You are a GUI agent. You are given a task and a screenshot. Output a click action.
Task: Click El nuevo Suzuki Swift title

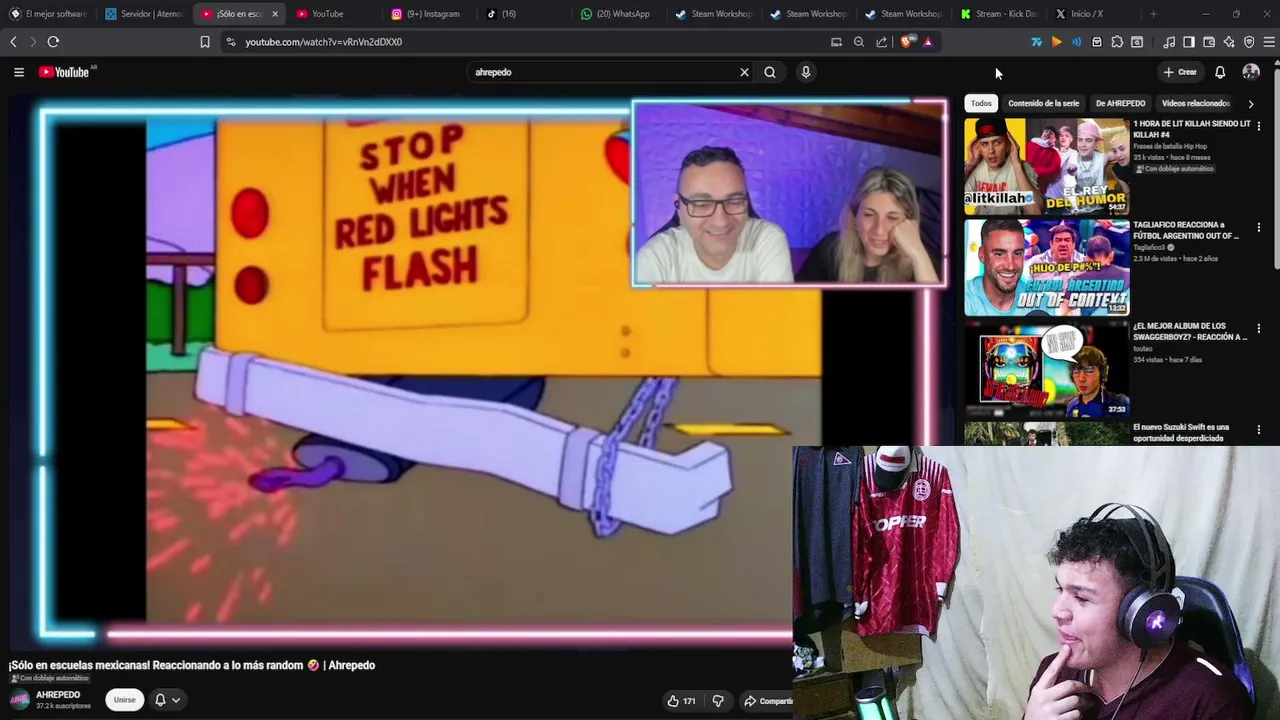pos(1181,432)
